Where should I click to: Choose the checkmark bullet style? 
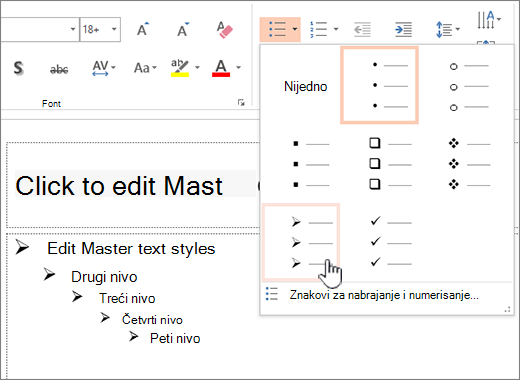pyautogui.click(x=391, y=242)
